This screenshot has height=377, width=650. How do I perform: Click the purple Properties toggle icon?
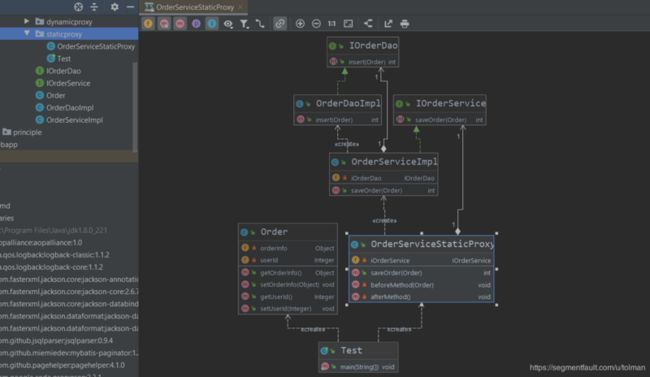(196, 24)
